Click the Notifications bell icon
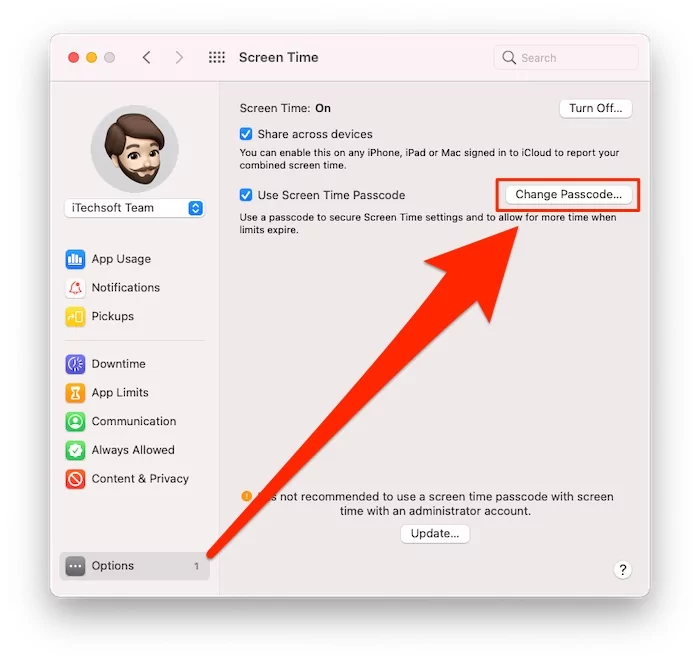700x663 pixels. point(75,288)
